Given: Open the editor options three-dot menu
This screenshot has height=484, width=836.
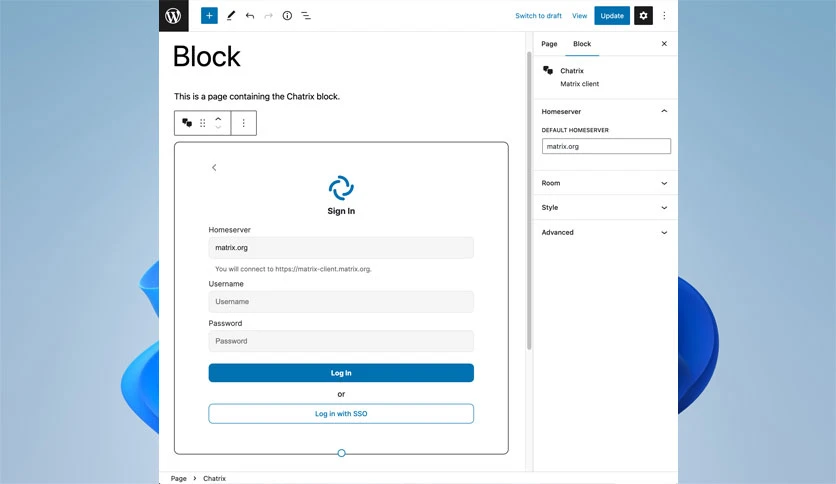Looking at the screenshot, I should tap(664, 15).
